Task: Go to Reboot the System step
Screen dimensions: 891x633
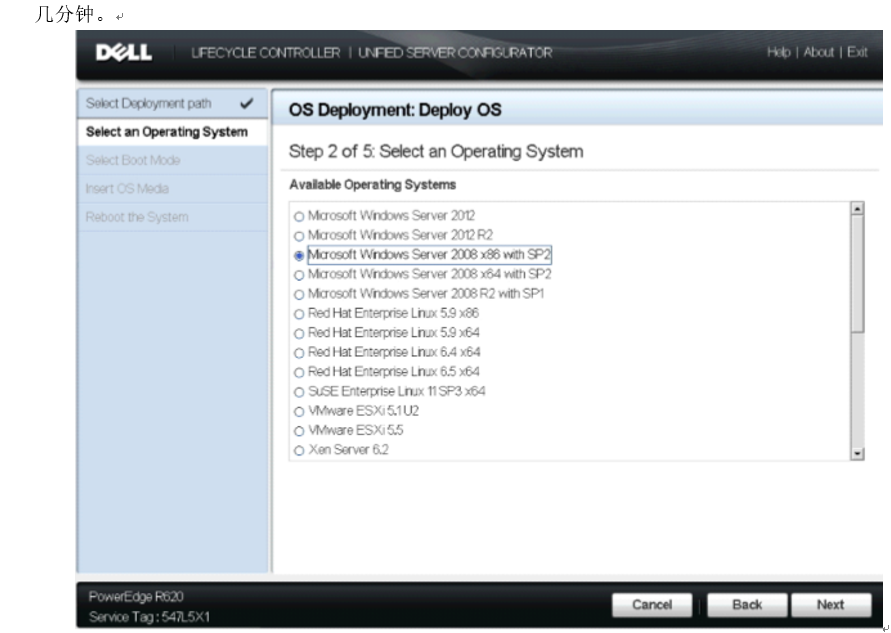Action: coord(172,217)
